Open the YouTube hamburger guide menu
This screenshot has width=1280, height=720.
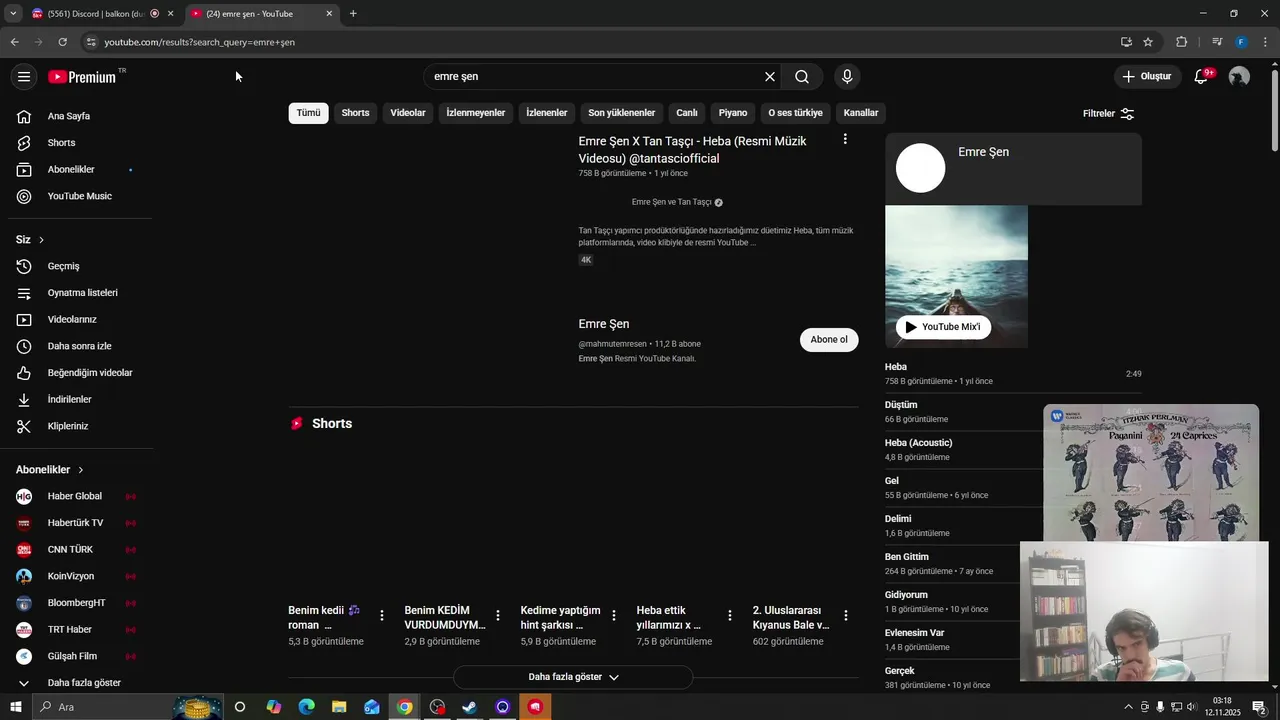pos(24,77)
